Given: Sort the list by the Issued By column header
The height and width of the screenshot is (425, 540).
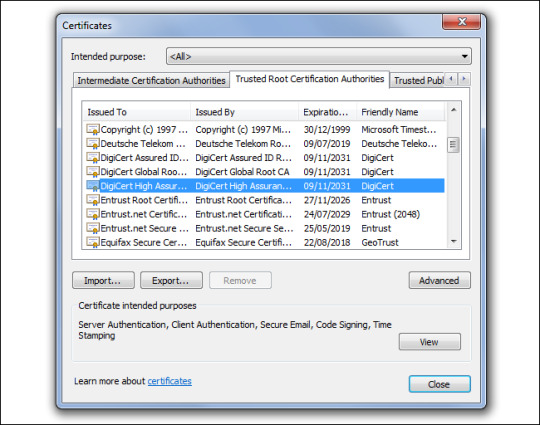Looking at the screenshot, I should [x=244, y=112].
